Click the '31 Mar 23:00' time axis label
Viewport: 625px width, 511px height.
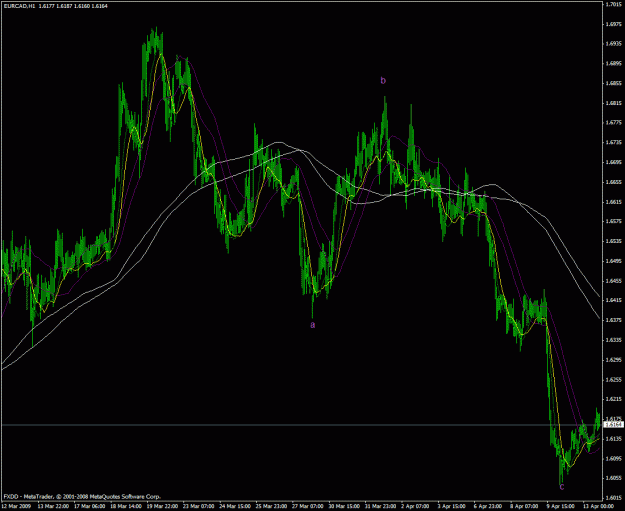pos(380,506)
